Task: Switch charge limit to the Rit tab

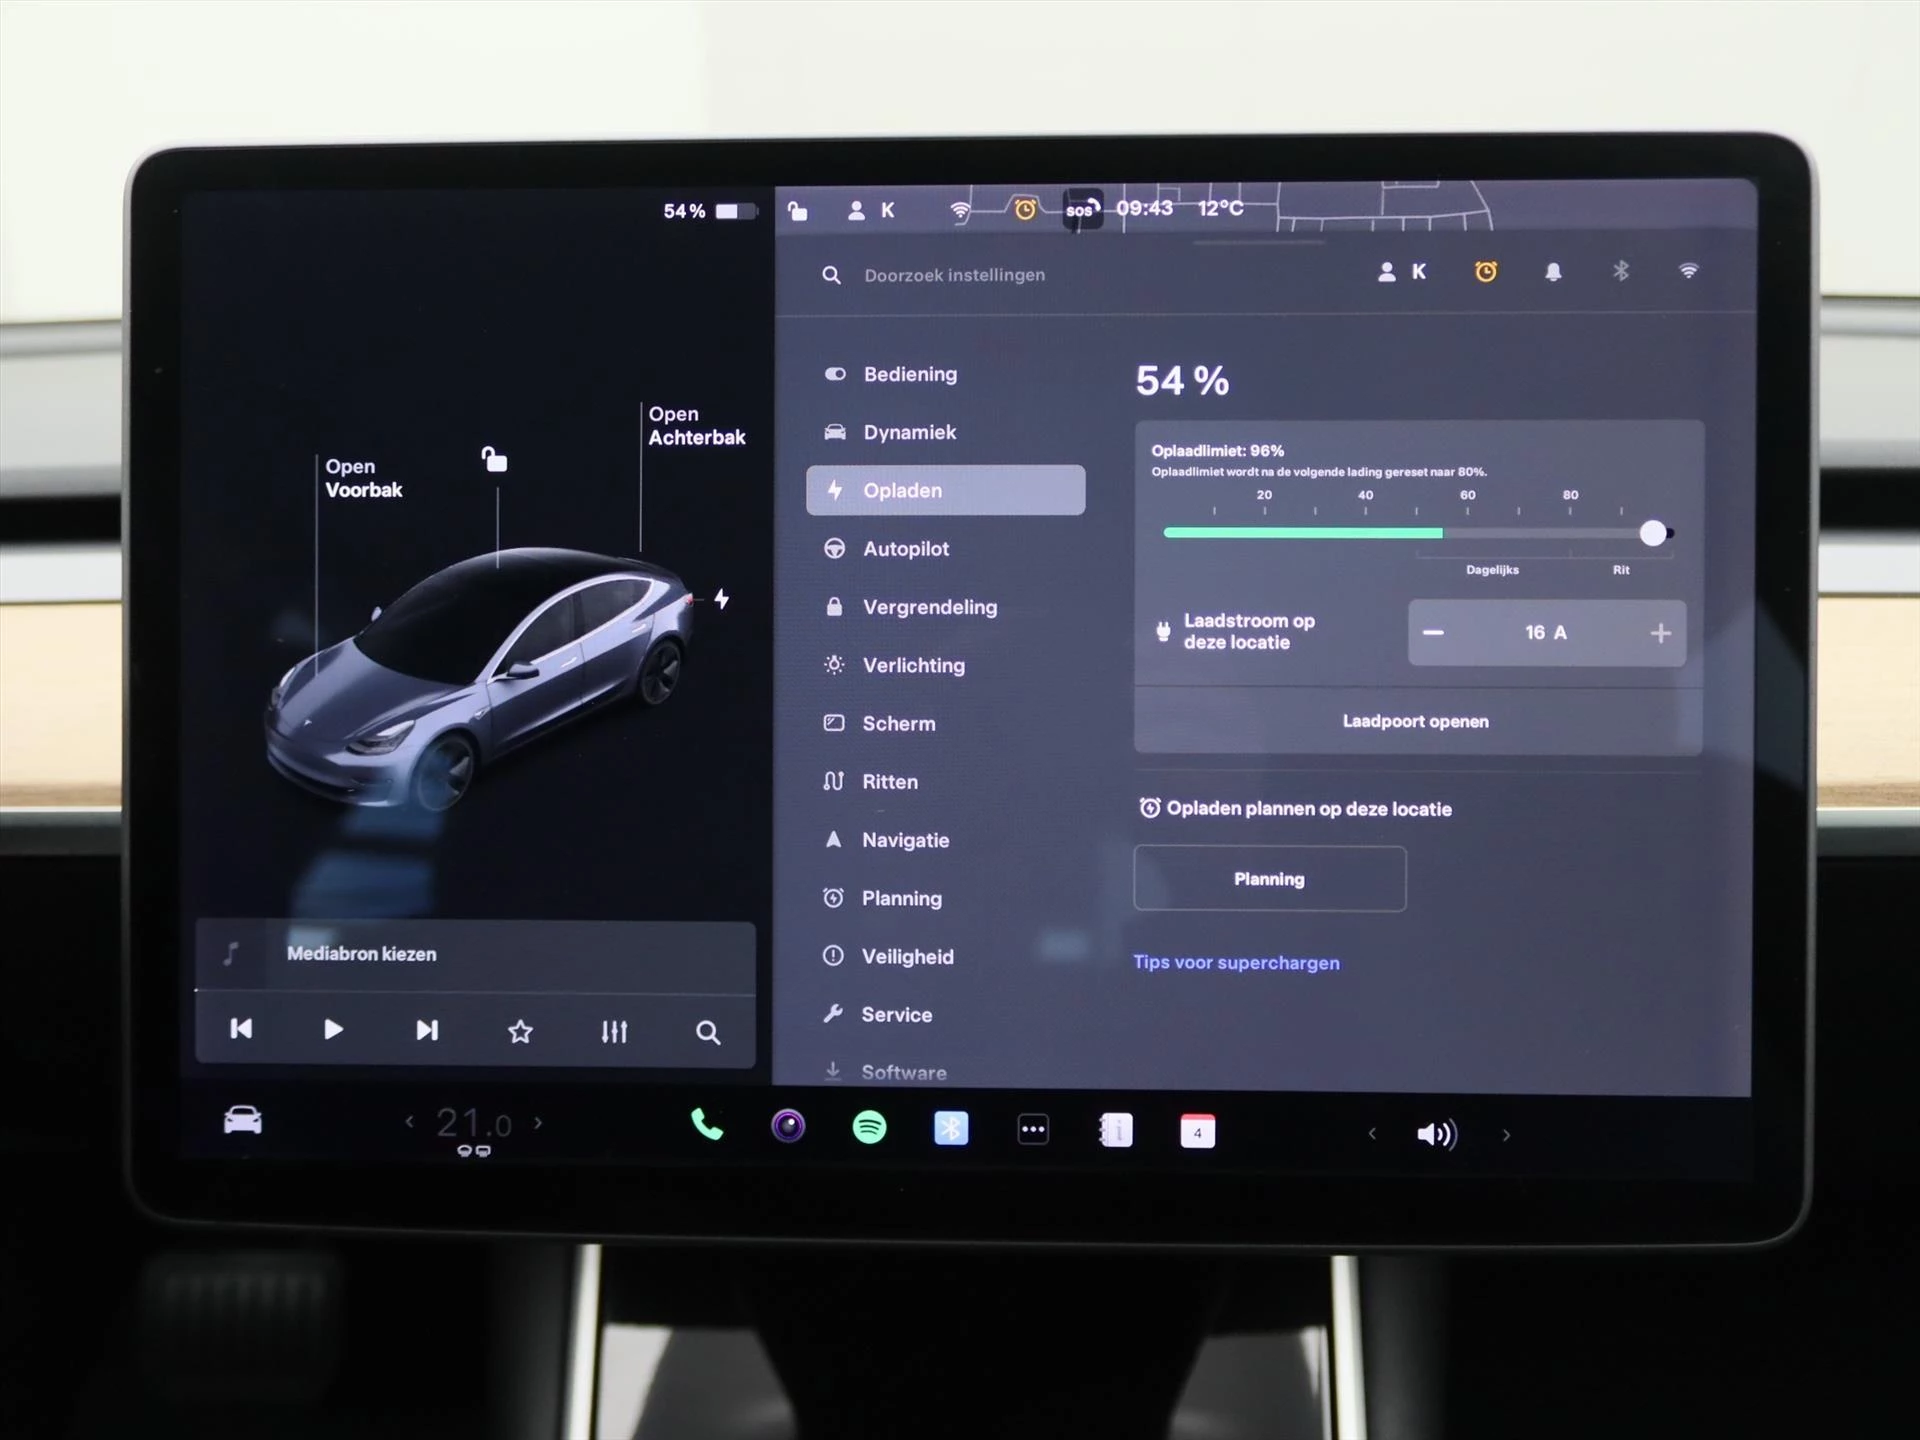Action: [1620, 570]
